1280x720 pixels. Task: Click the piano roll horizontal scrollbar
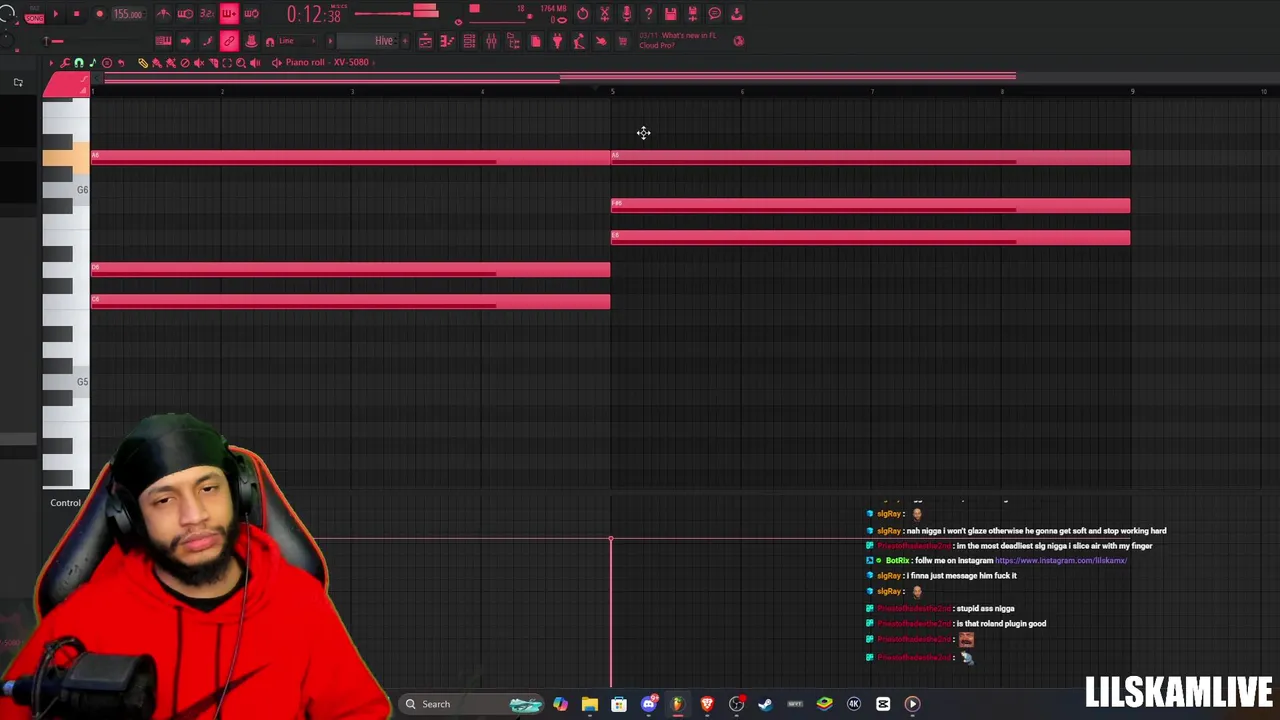[x=560, y=76]
